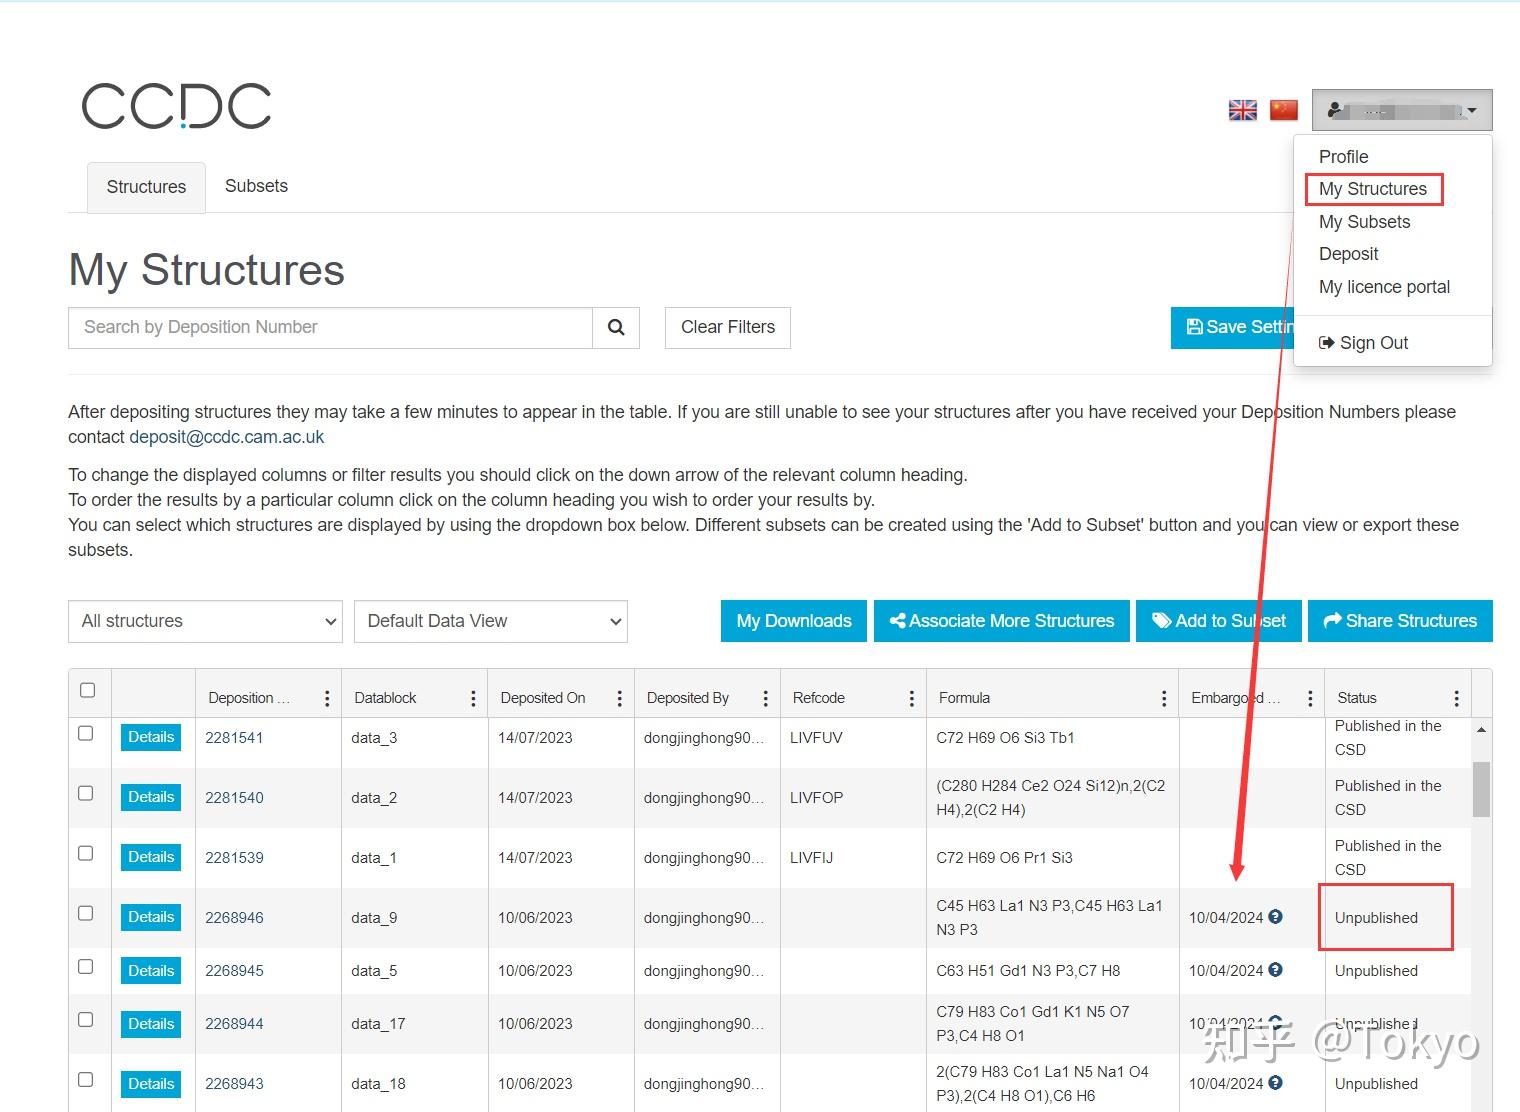The width and height of the screenshot is (1520, 1112).
Task: Expand the All structures dropdown
Action: point(205,621)
